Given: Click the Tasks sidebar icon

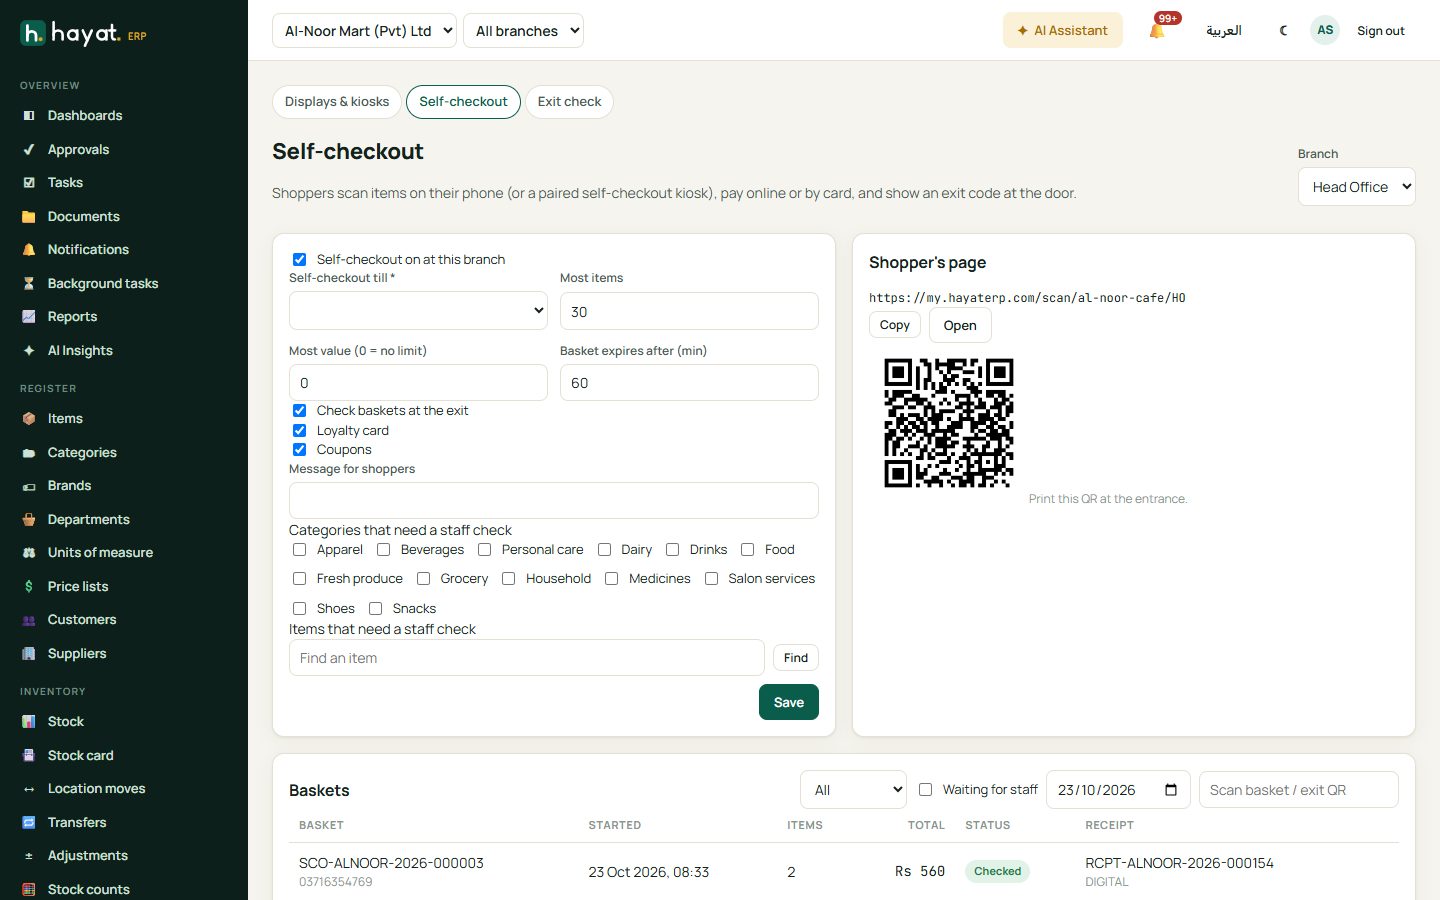Looking at the screenshot, I should coord(29,183).
